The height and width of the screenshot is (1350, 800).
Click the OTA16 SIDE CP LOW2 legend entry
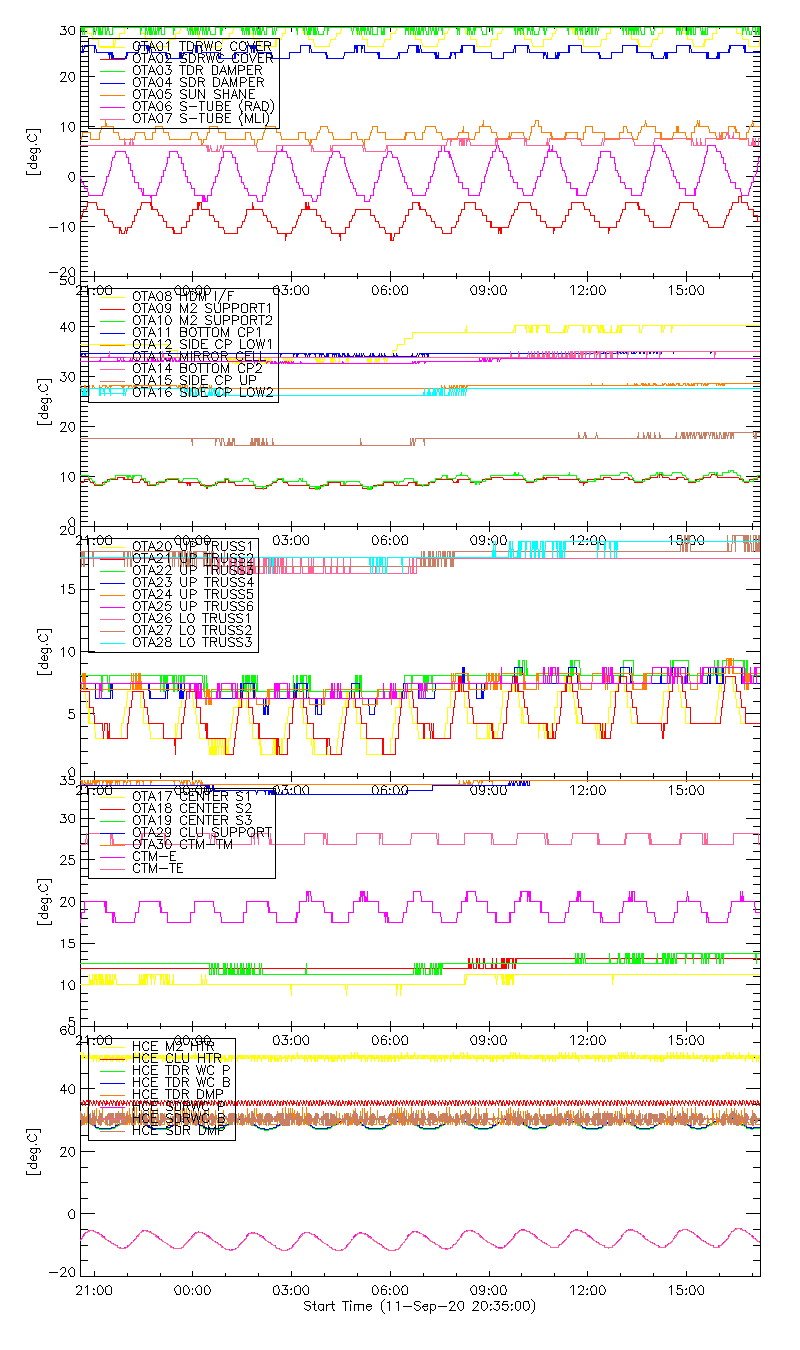click(x=203, y=393)
